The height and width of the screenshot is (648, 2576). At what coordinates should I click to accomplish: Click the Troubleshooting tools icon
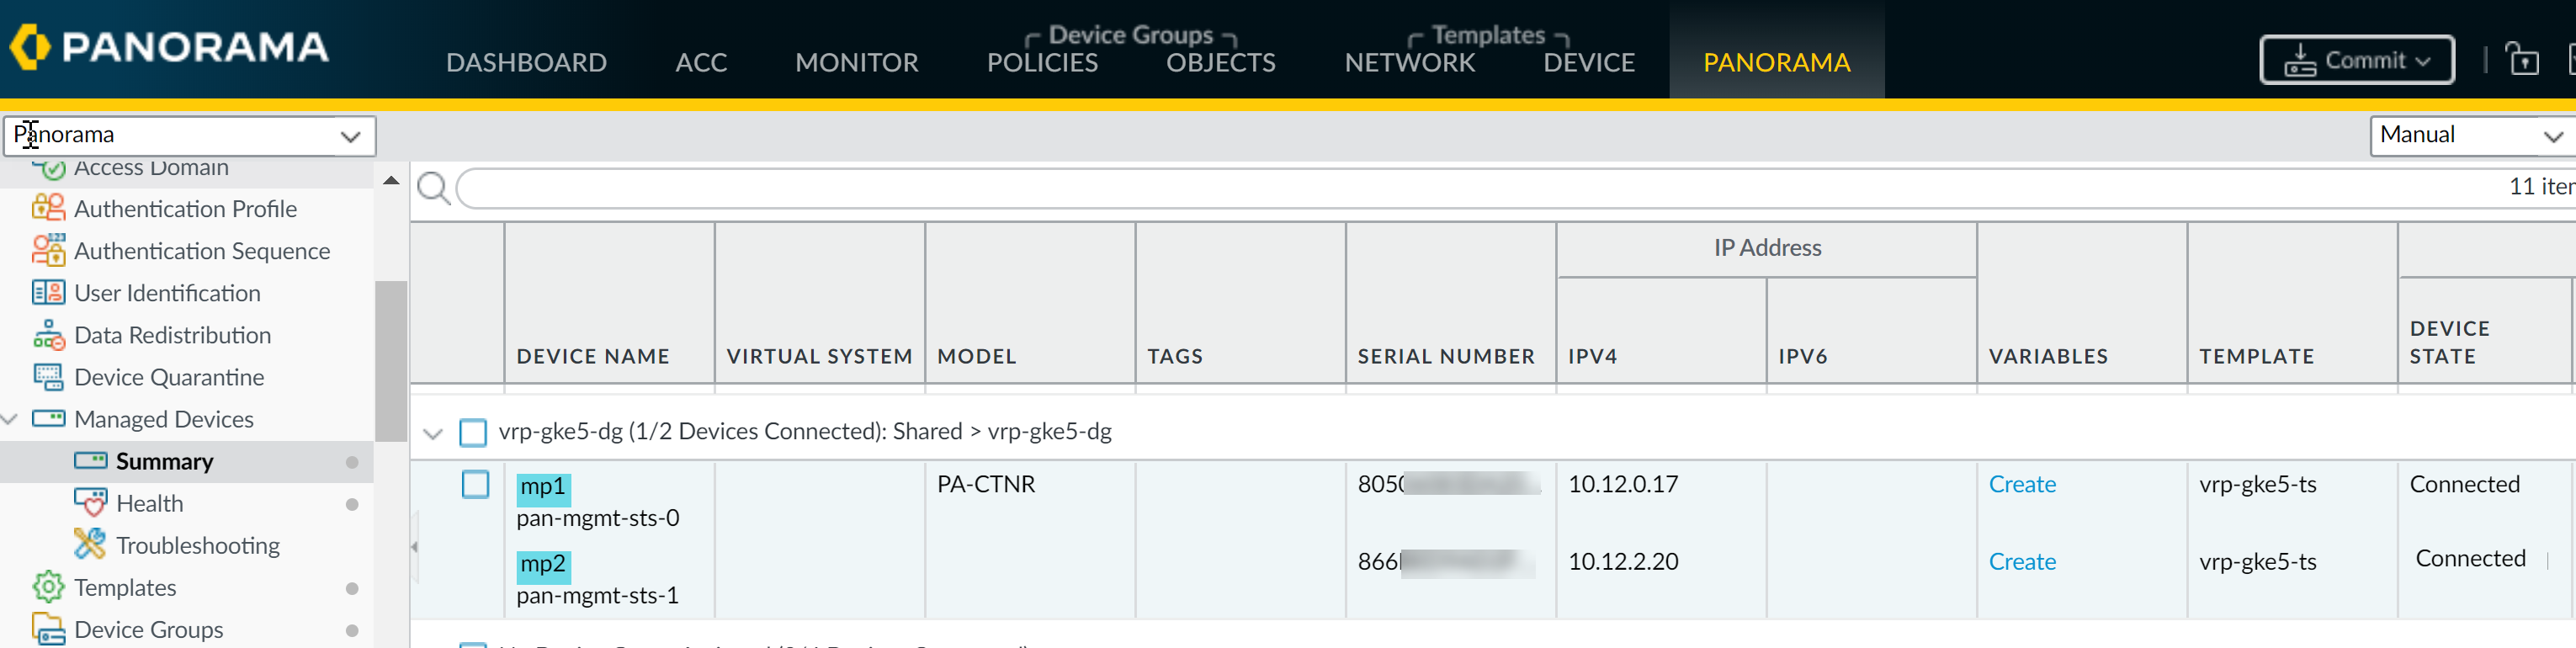pos(90,545)
